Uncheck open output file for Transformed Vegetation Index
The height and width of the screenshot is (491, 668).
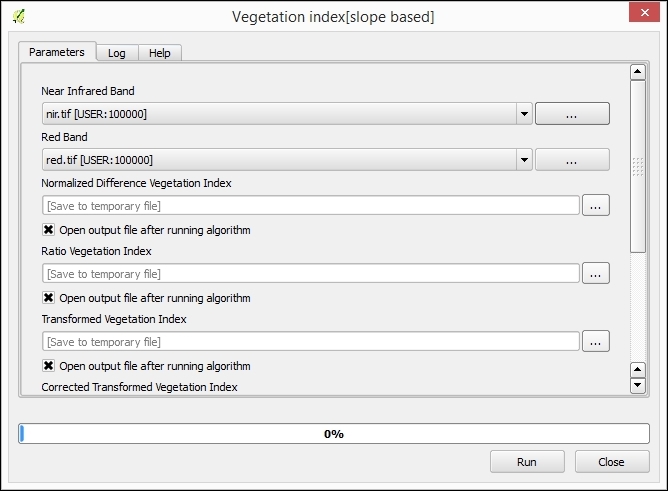(x=48, y=366)
